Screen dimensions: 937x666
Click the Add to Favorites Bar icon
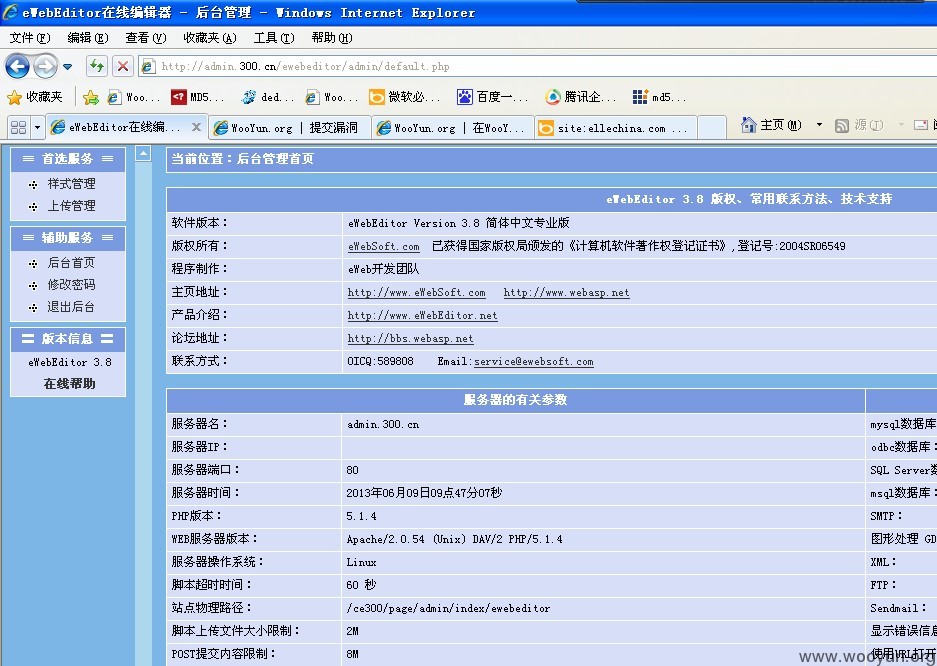point(91,97)
